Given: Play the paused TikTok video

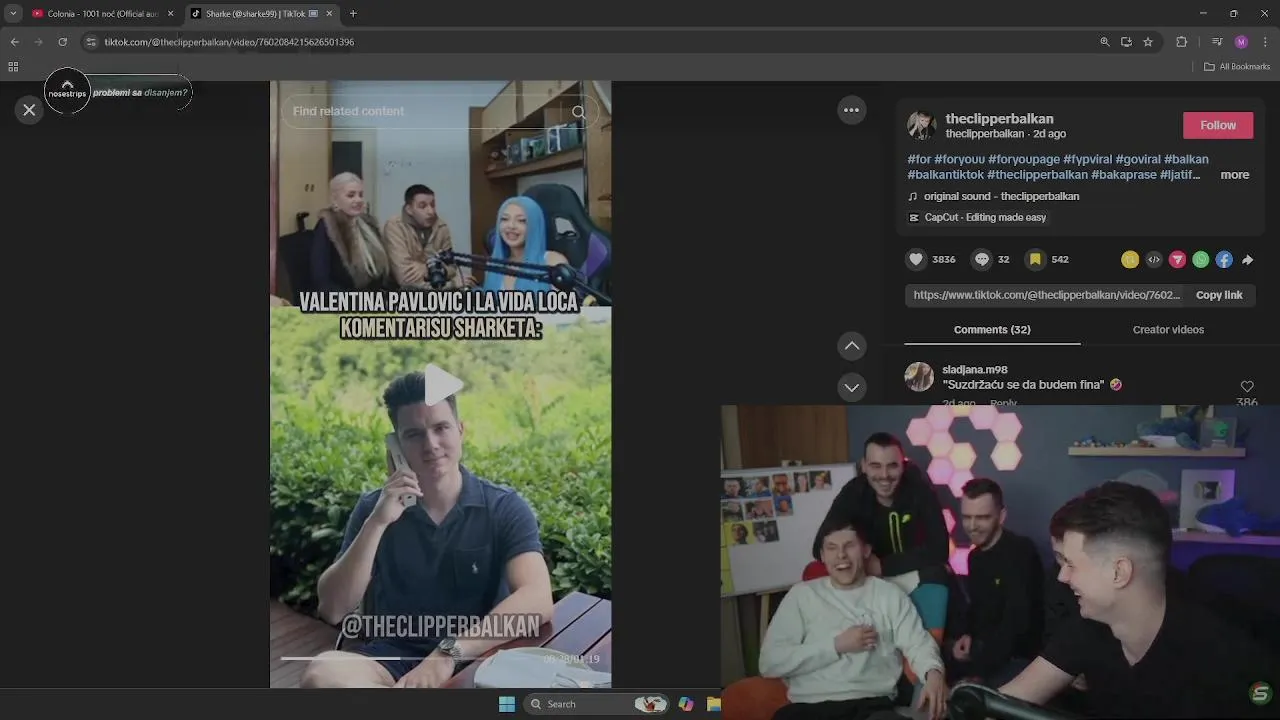Looking at the screenshot, I should pos(441,384).
